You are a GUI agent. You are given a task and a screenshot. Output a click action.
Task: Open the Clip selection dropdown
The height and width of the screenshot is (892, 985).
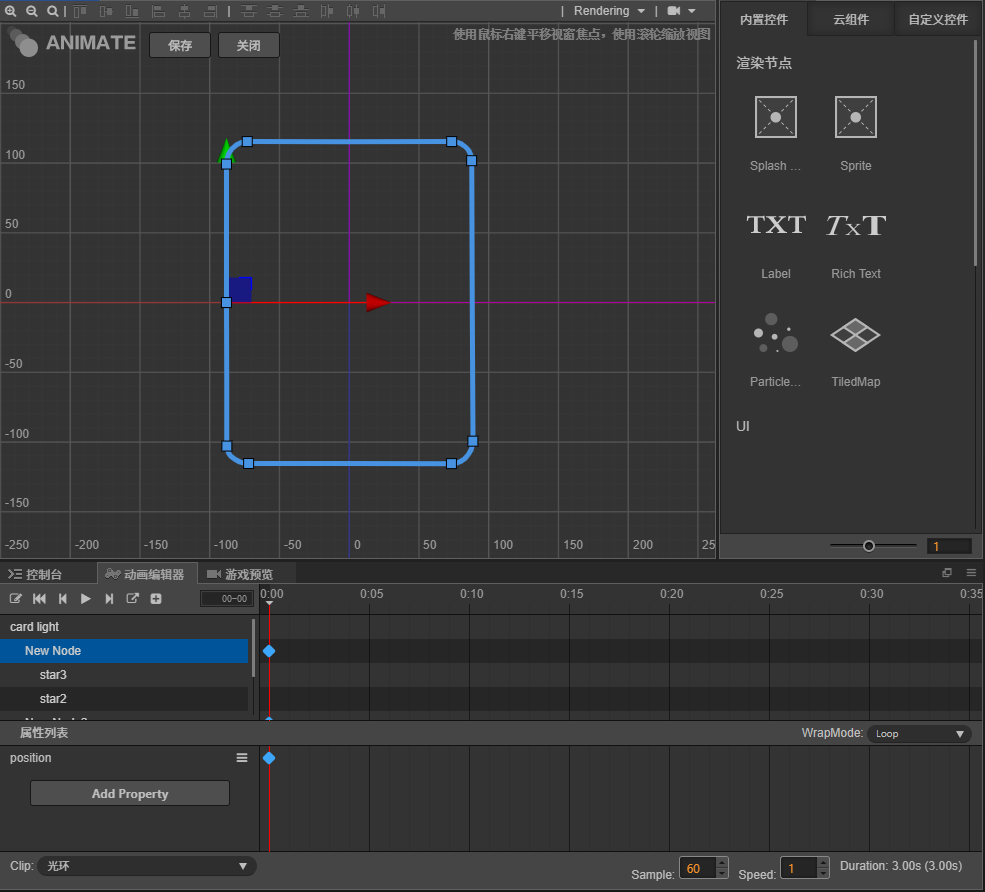point(147,866)
